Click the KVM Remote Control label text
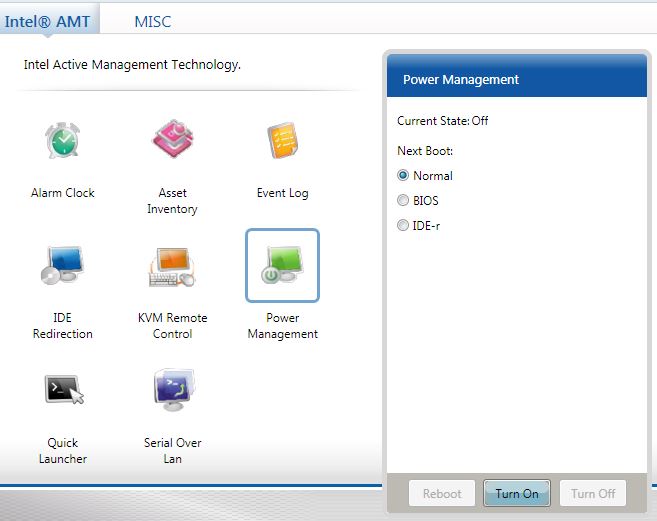 click(x=173, y=326)
